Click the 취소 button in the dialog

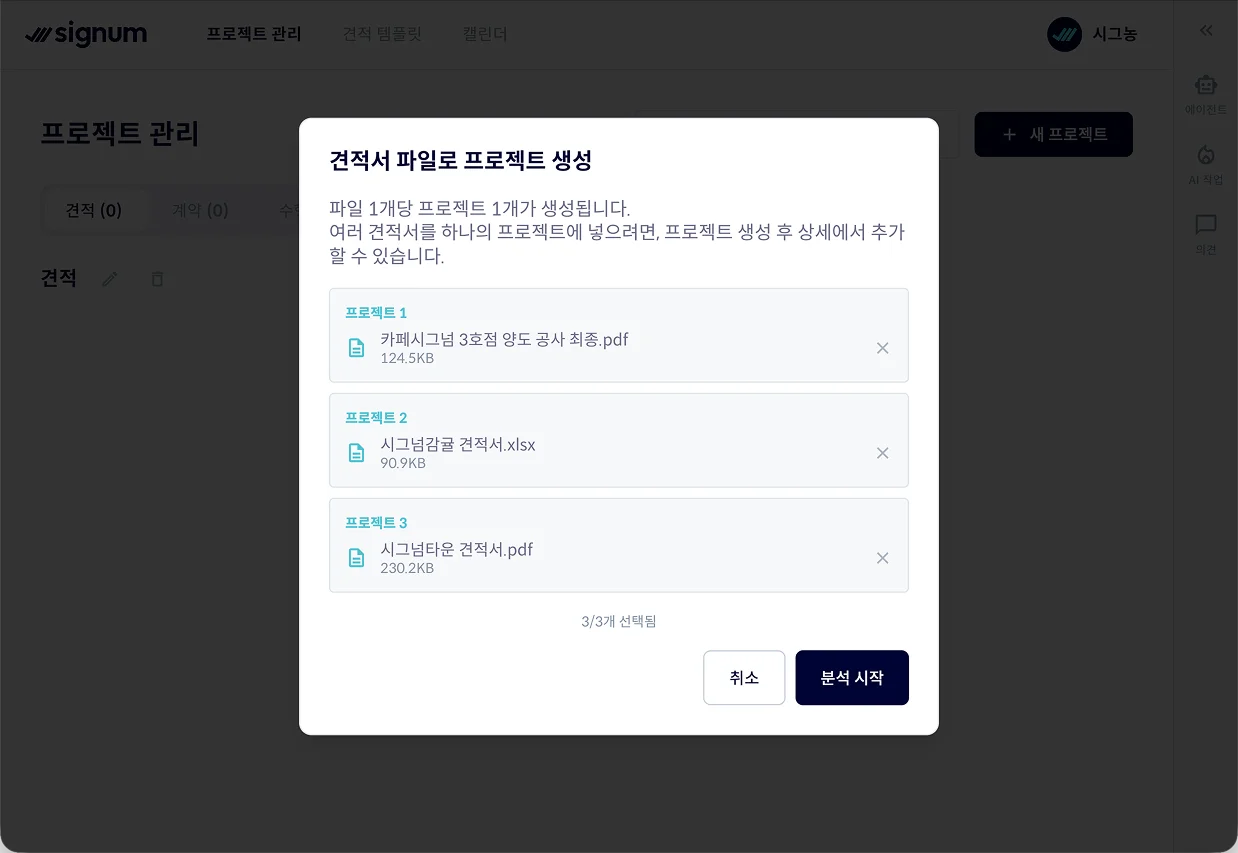pos(744,677)
